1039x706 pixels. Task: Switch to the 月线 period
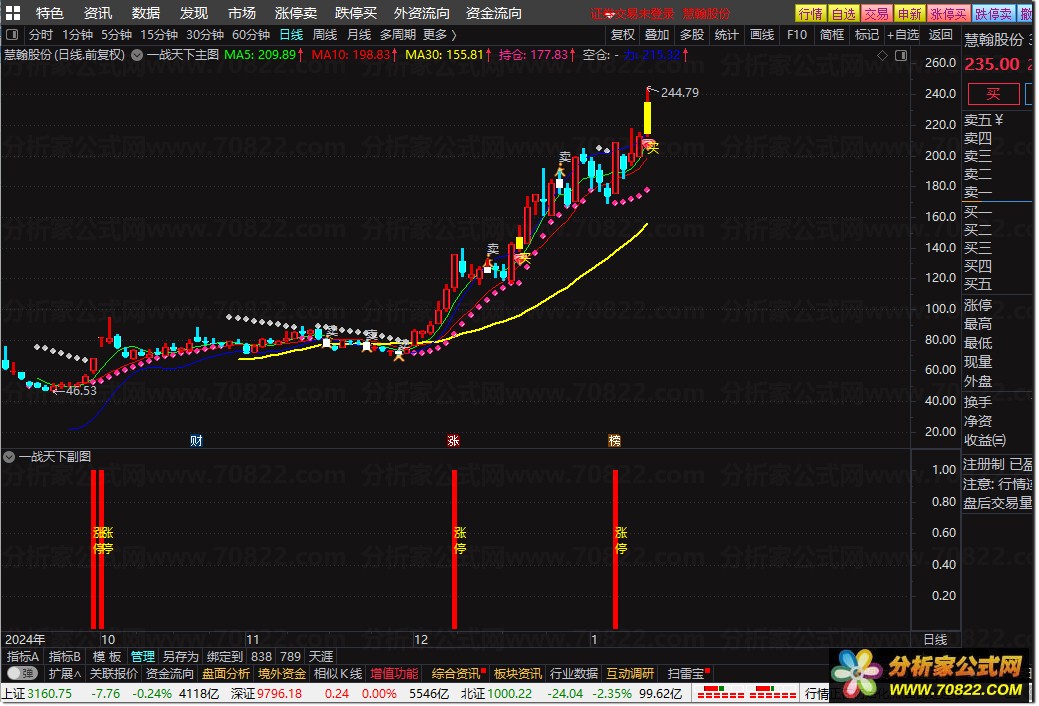coord(359,34)
